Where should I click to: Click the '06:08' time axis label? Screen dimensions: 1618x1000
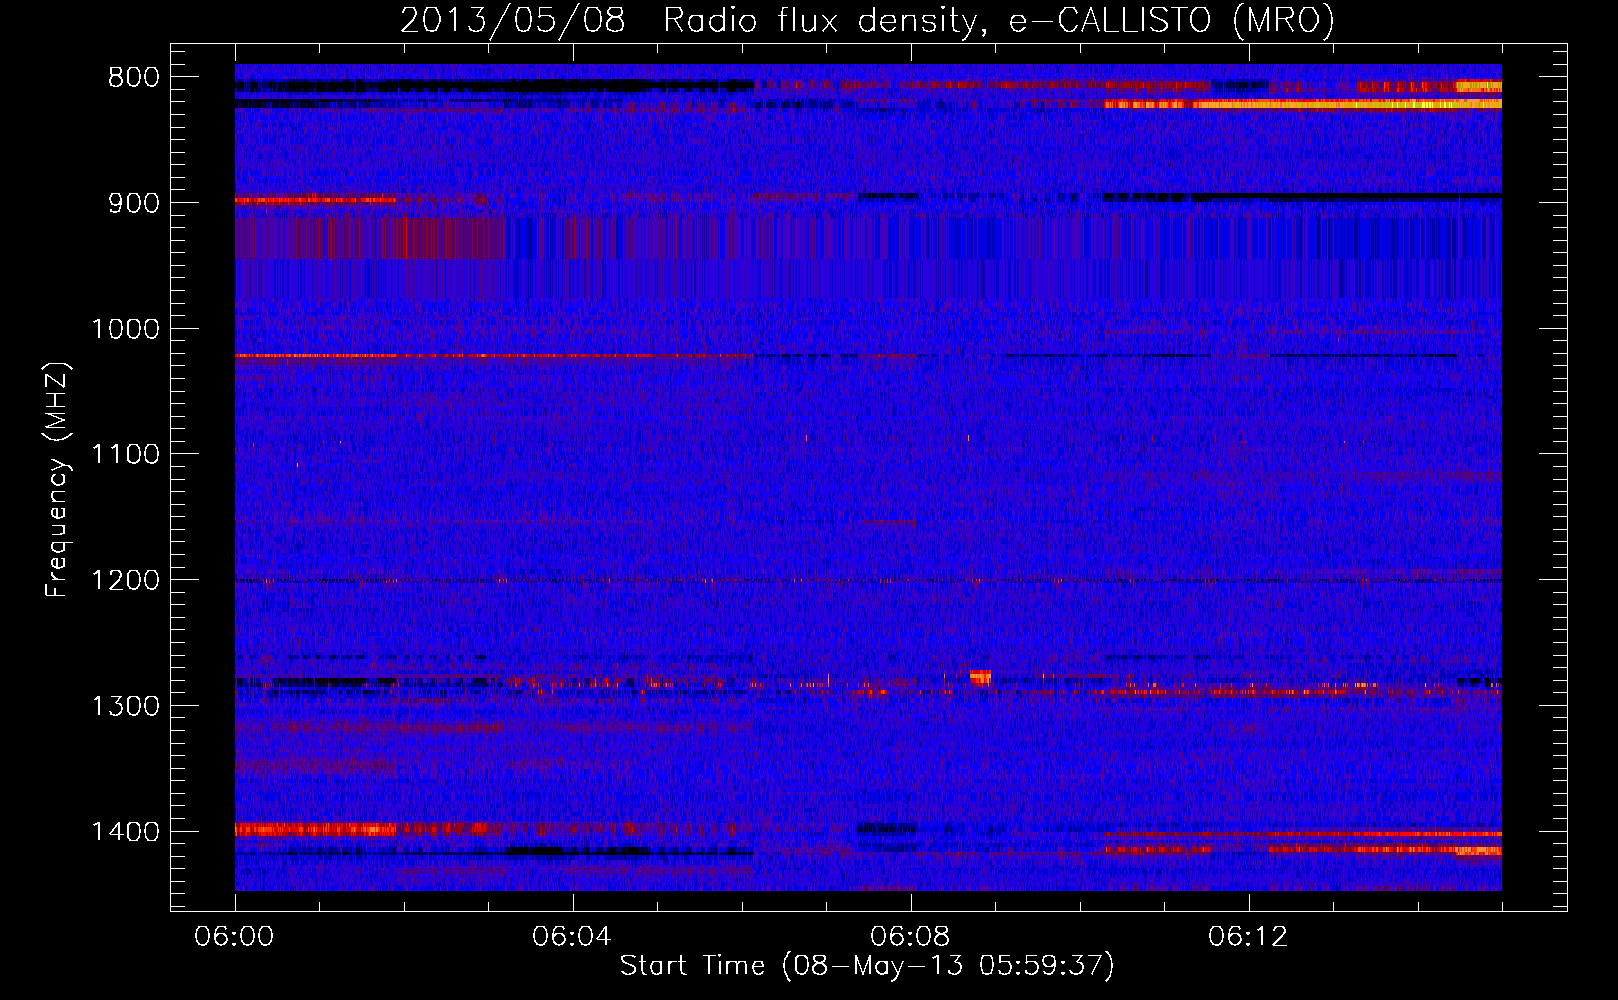click(910, 937)
